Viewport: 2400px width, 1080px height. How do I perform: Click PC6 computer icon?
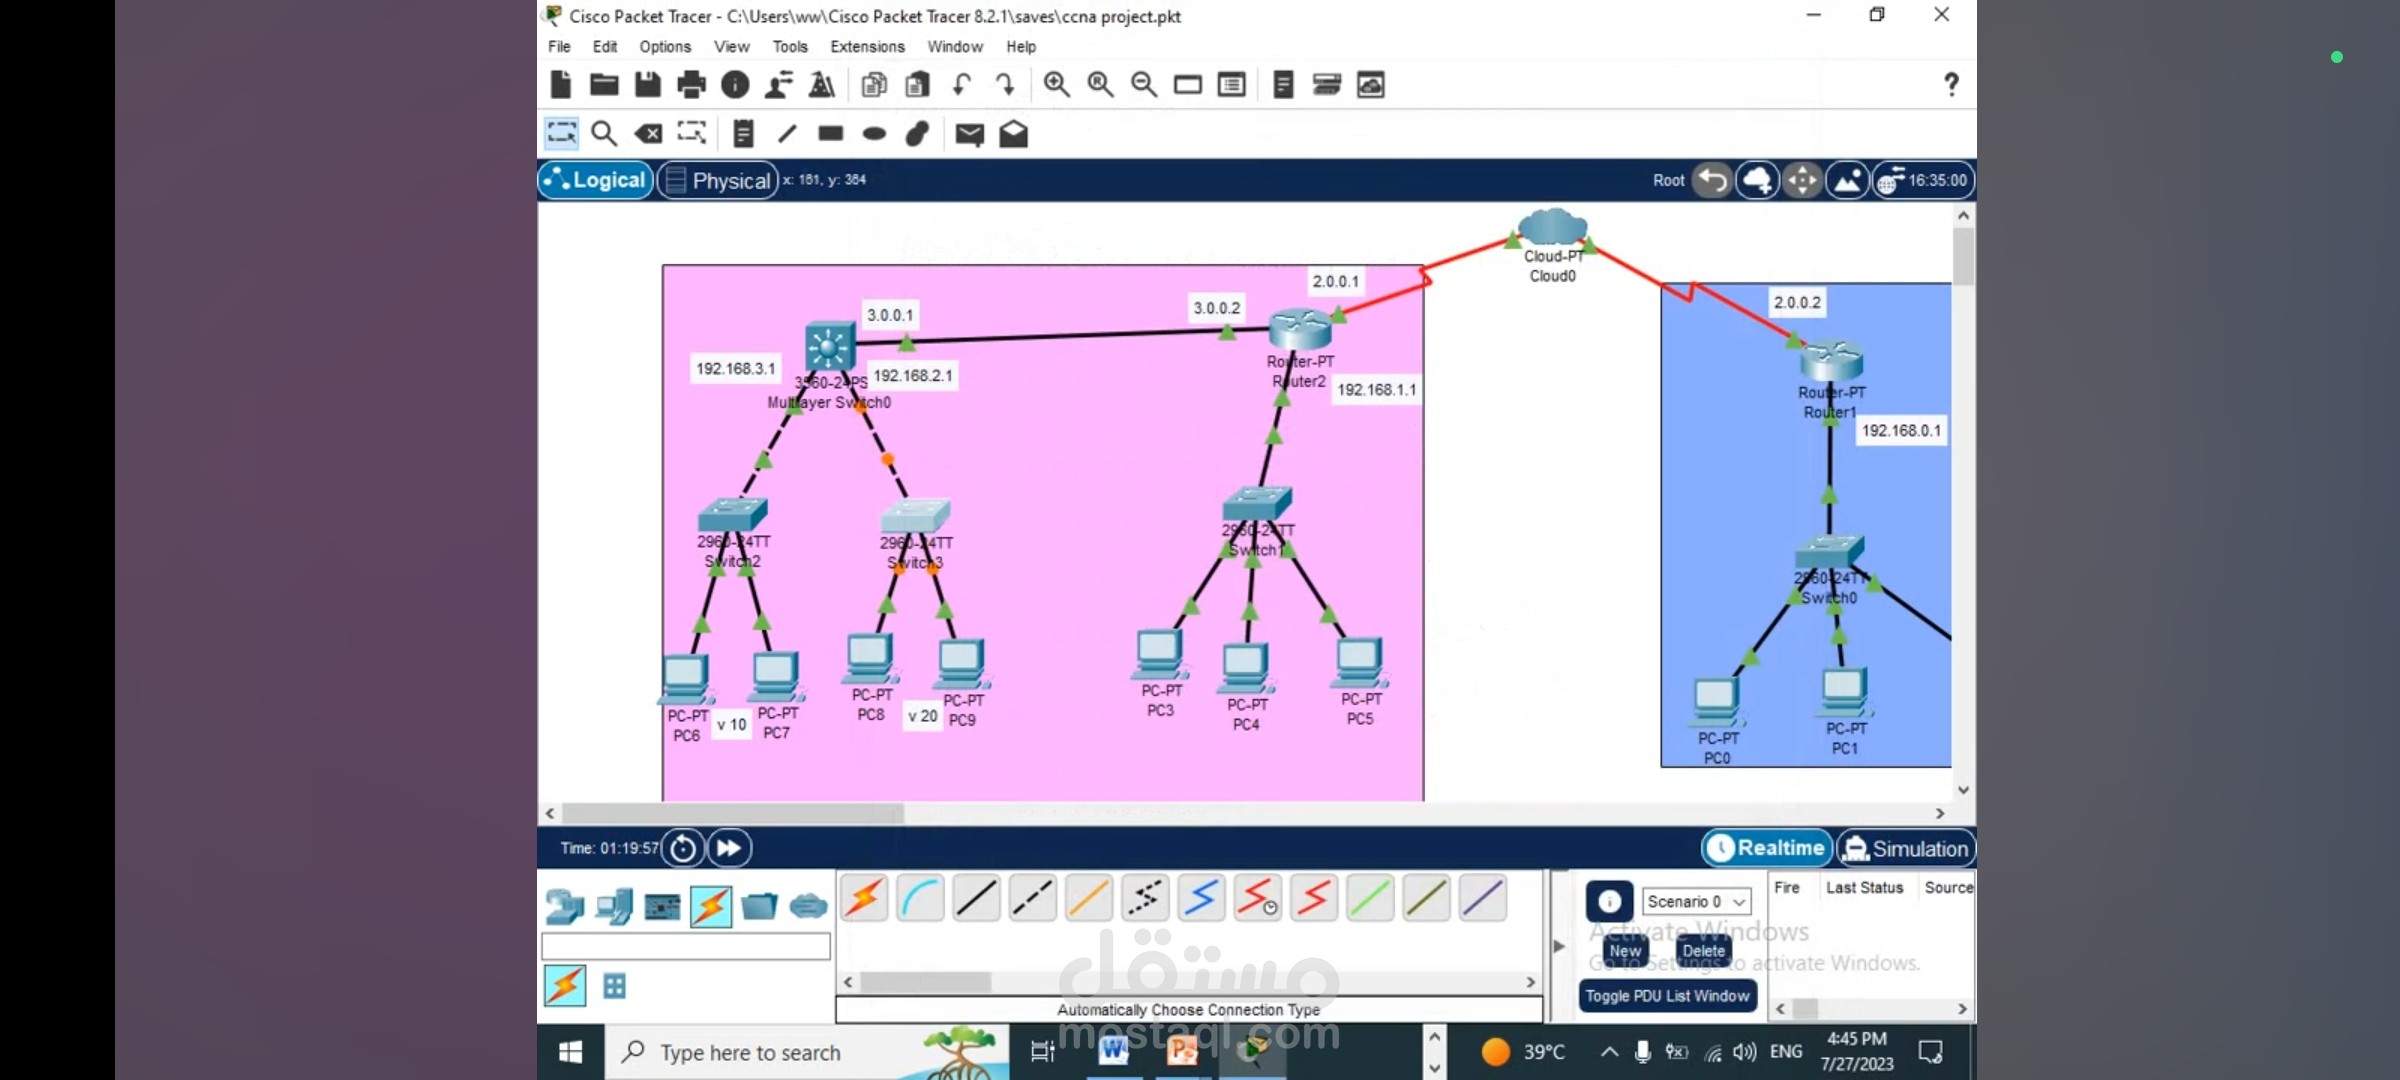pyautogui.click(x=685, y=679)
